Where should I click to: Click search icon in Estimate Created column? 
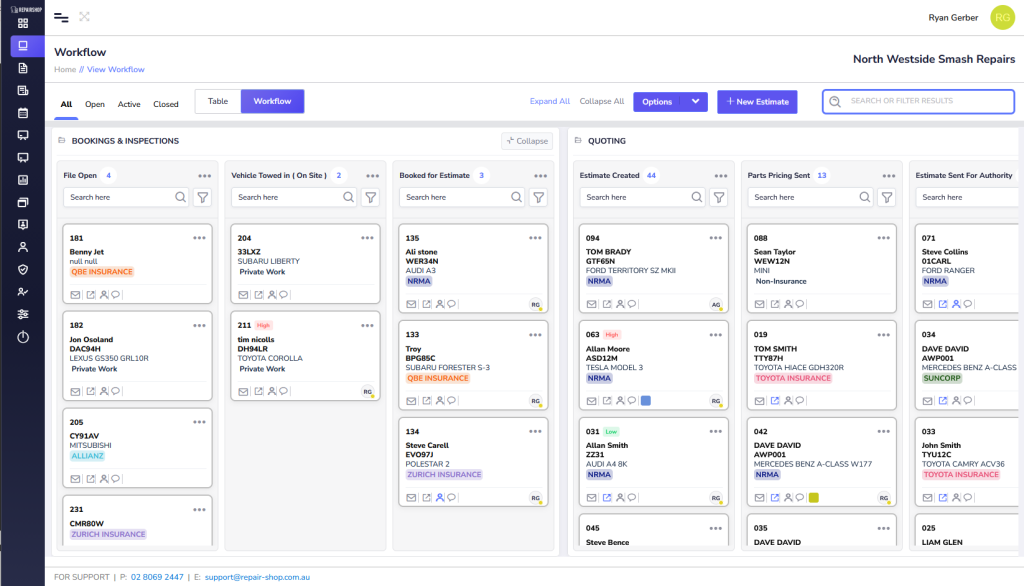pos(697,197)
